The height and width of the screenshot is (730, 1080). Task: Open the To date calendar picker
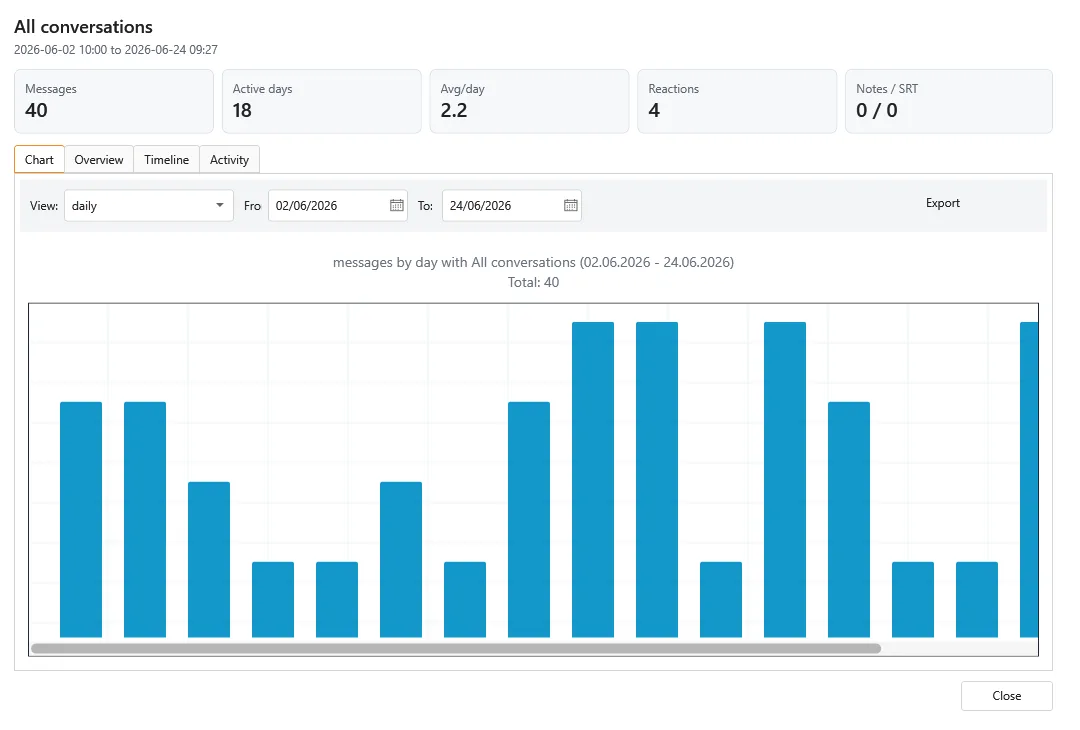570,205
